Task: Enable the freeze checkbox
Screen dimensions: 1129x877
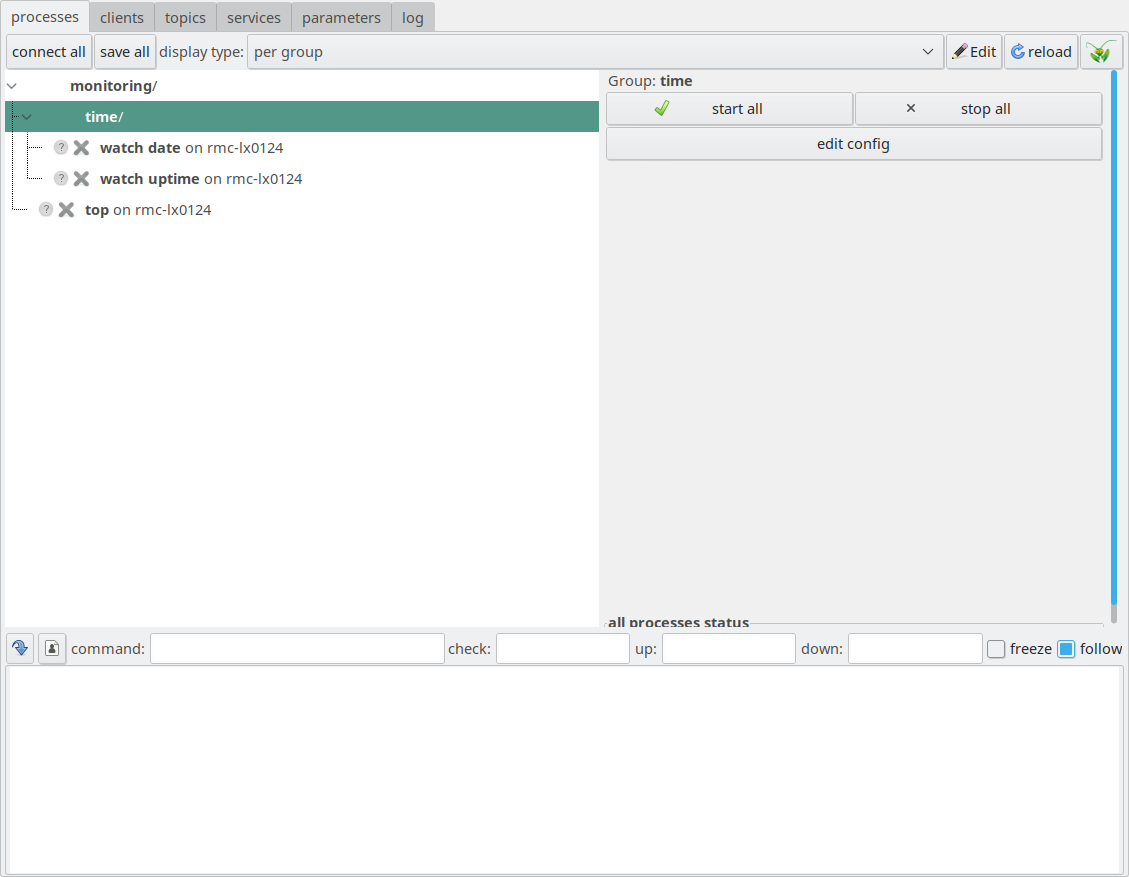Action: point(996,649)
